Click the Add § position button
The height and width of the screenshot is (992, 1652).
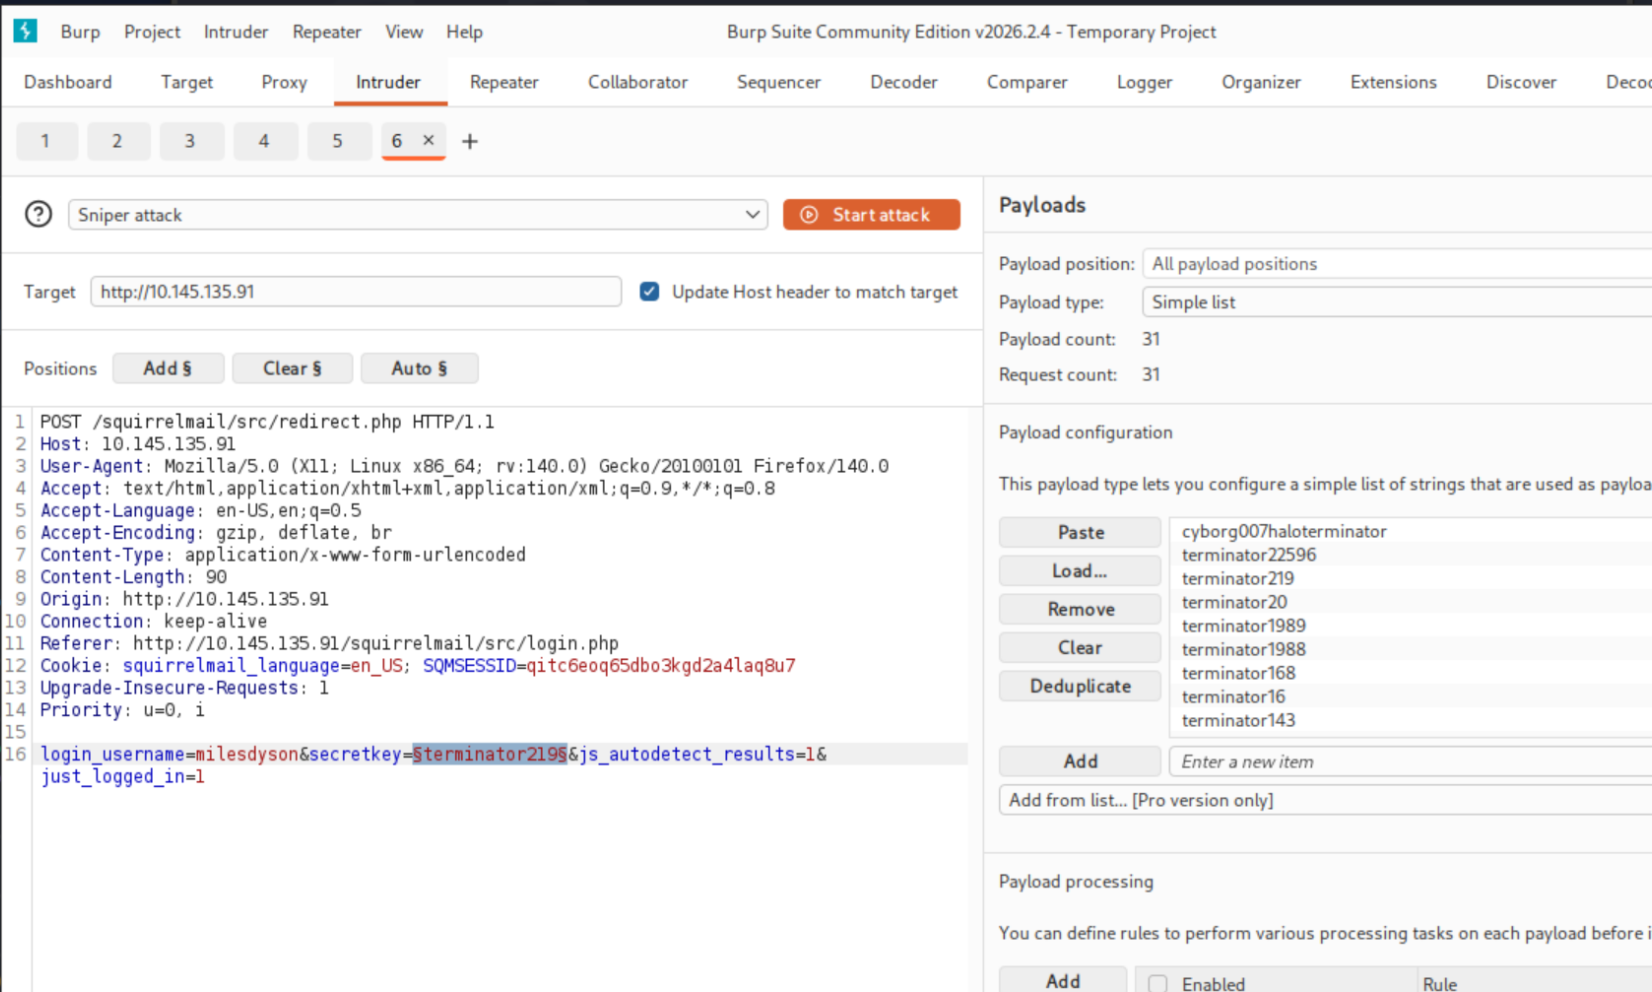click(x=167, y=368)
